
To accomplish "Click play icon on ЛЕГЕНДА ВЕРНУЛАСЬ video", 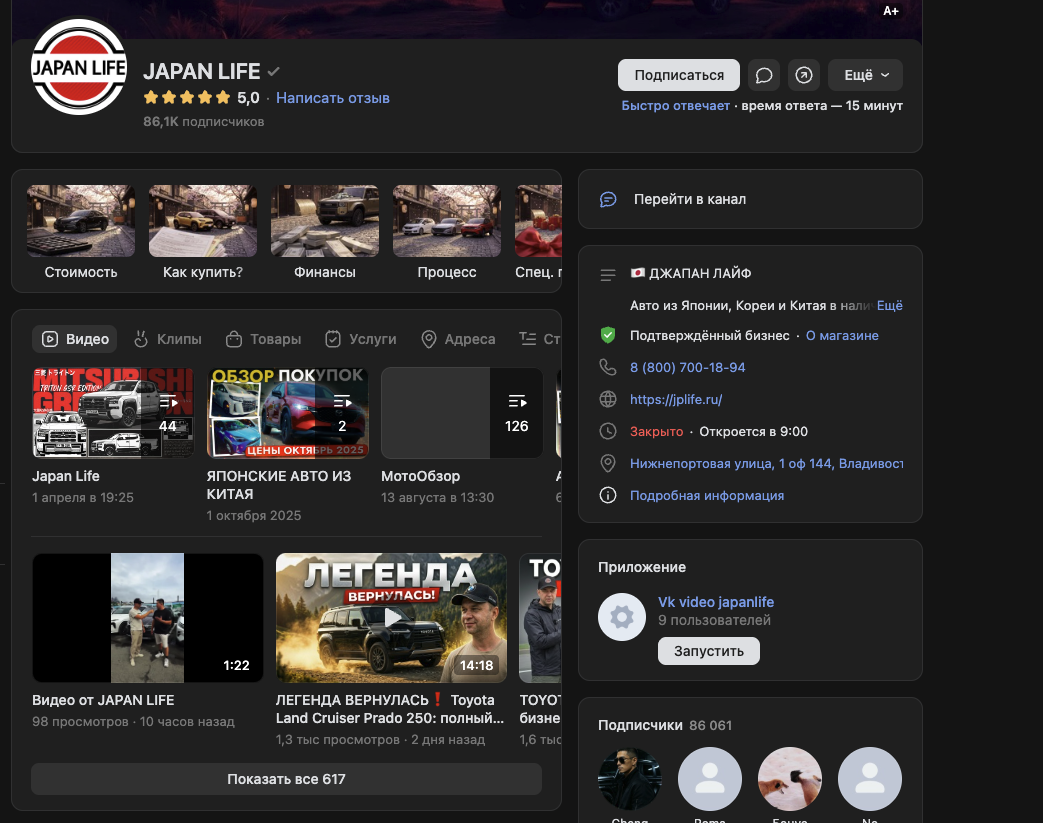I will click(x=392, y=617).
